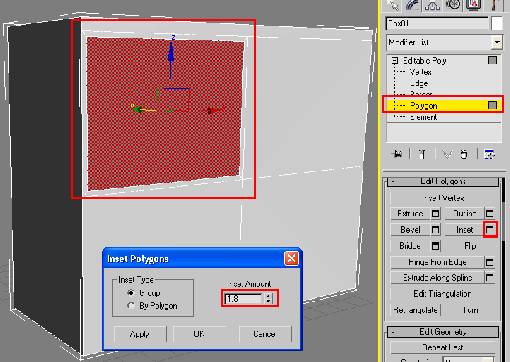
Task: Collapse the Edit Polygons rollout
Action: click(442, 181)
